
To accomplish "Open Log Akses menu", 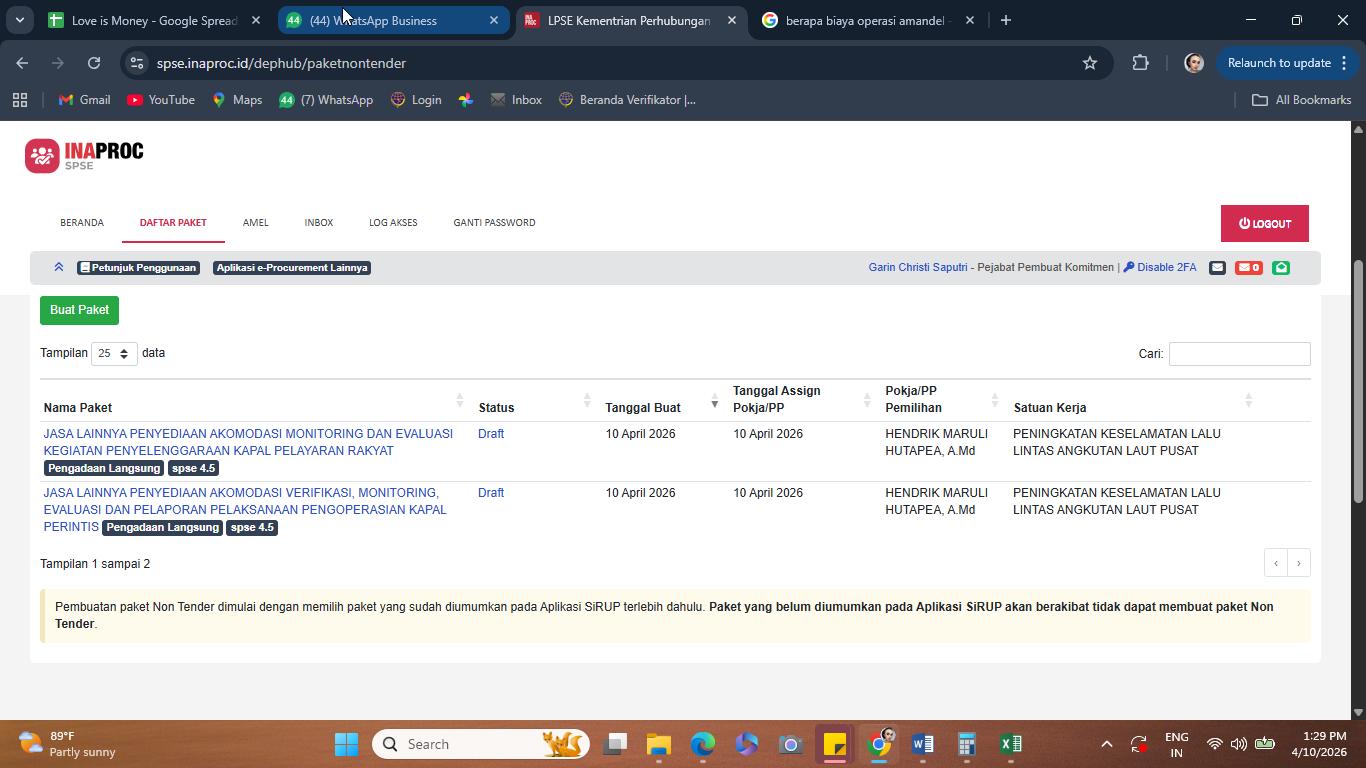I will 393,222.
